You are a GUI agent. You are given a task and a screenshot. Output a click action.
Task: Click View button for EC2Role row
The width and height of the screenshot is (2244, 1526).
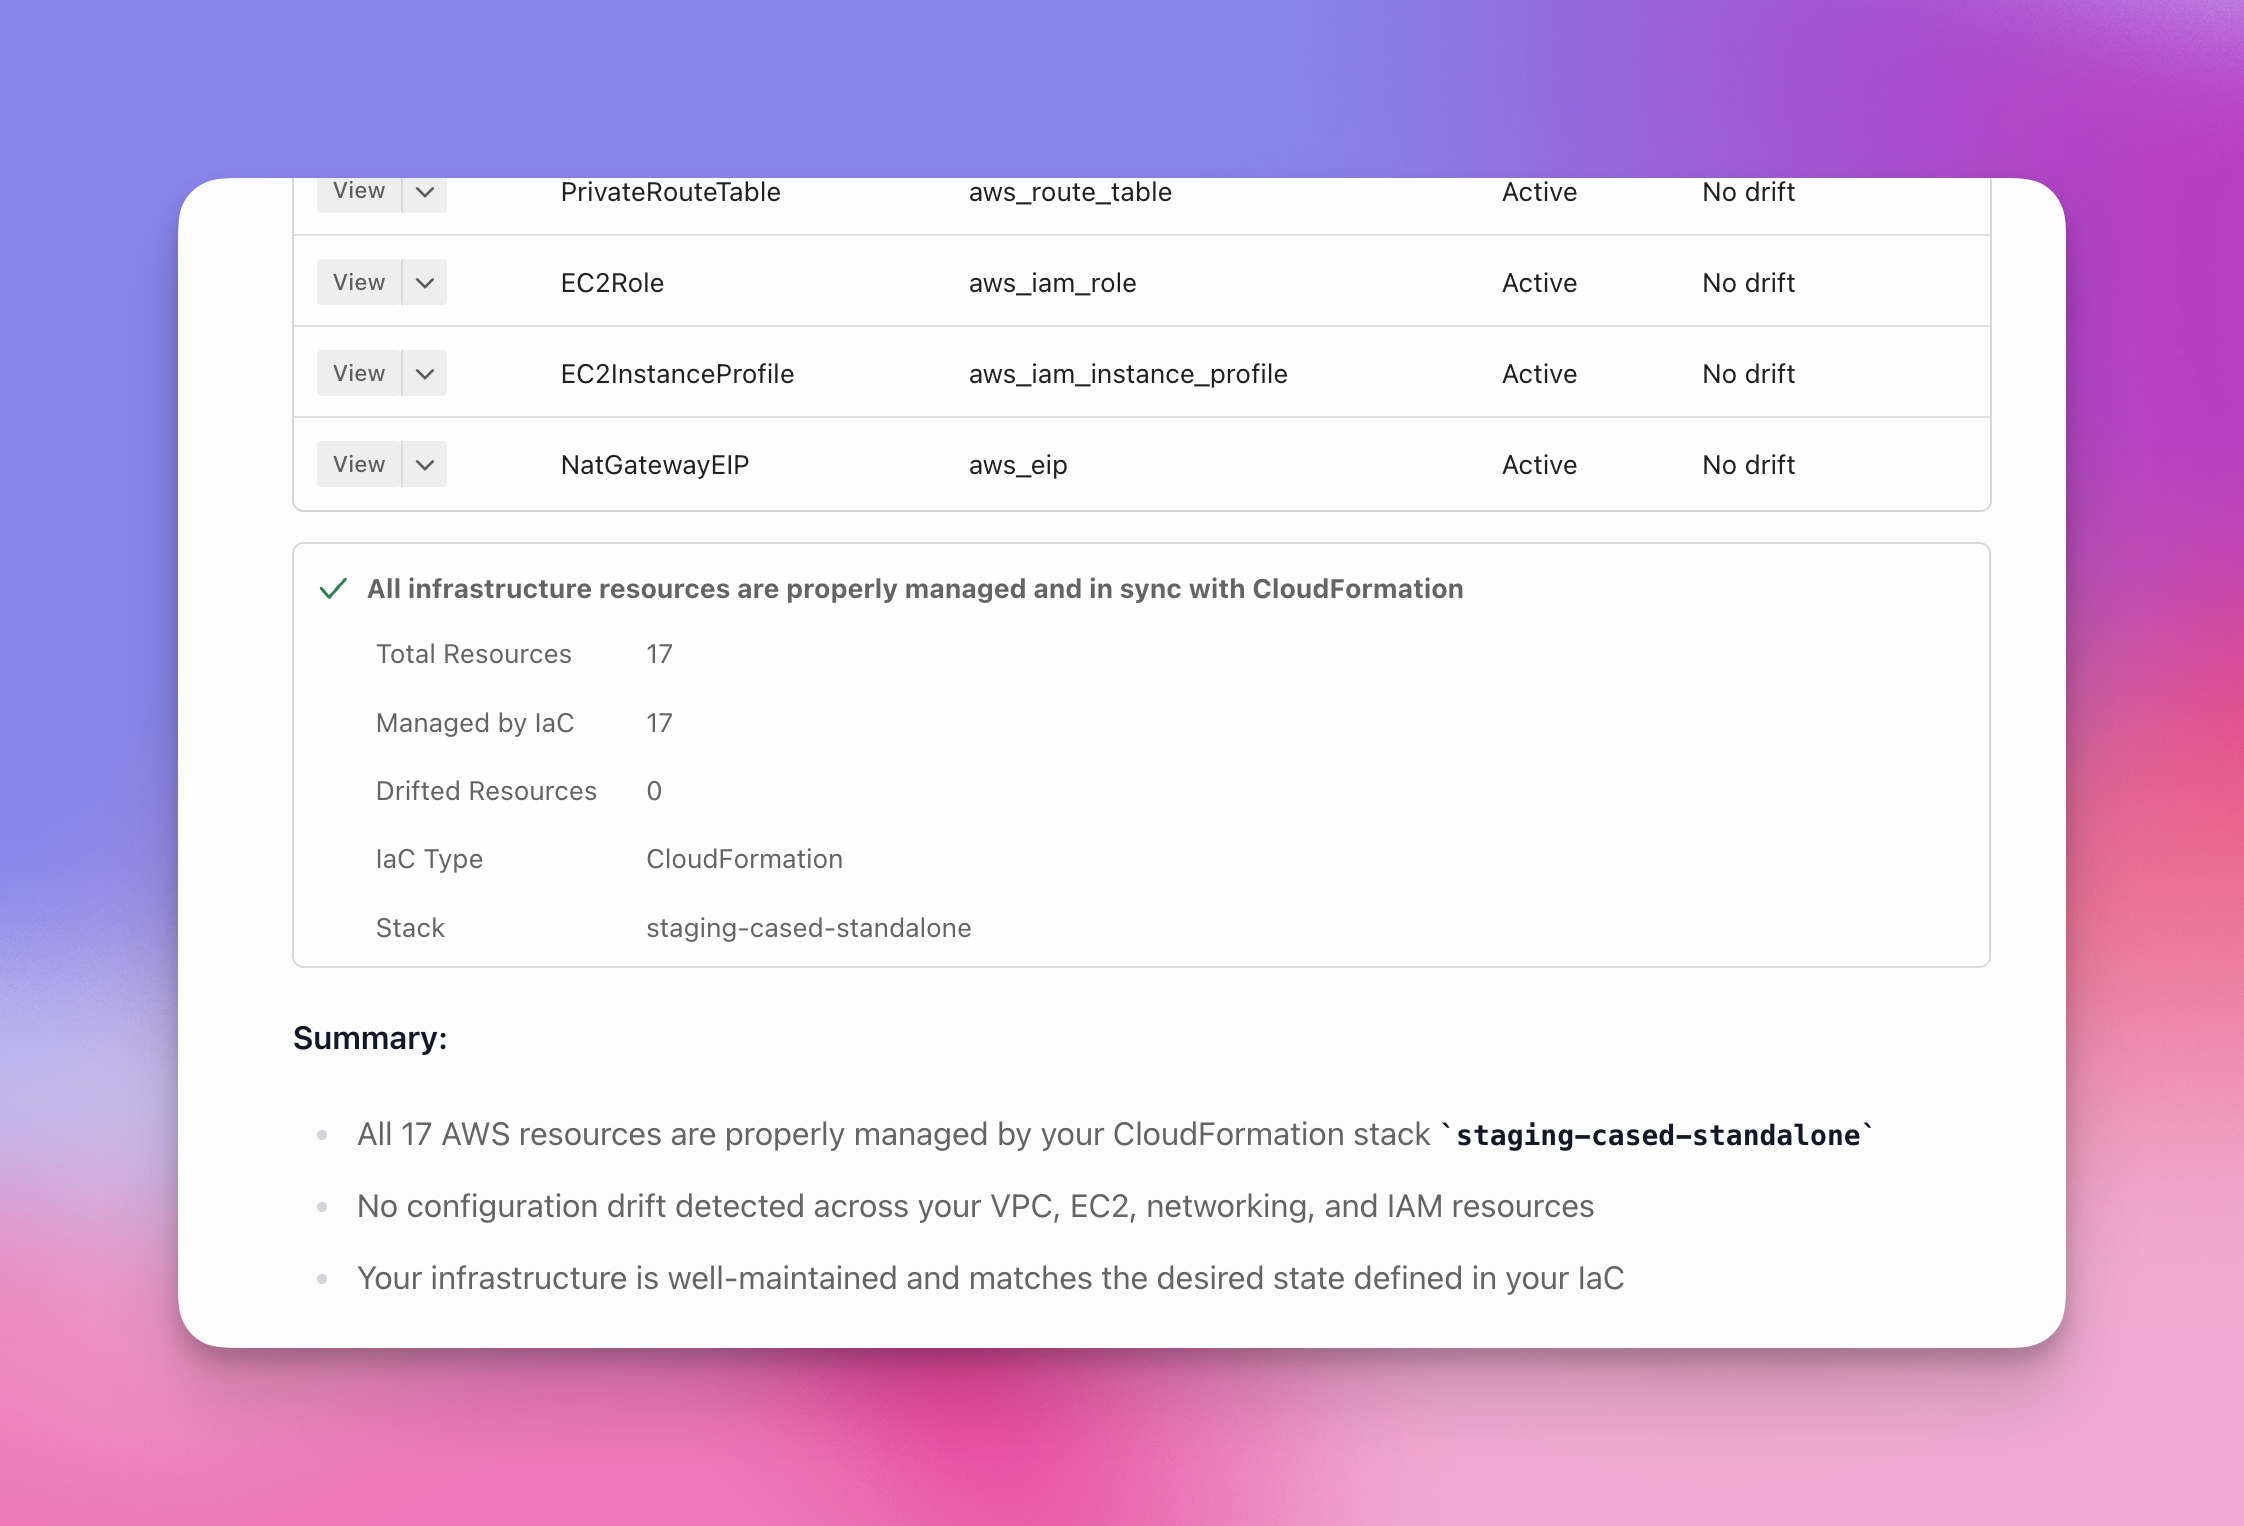tap(359, 282)
